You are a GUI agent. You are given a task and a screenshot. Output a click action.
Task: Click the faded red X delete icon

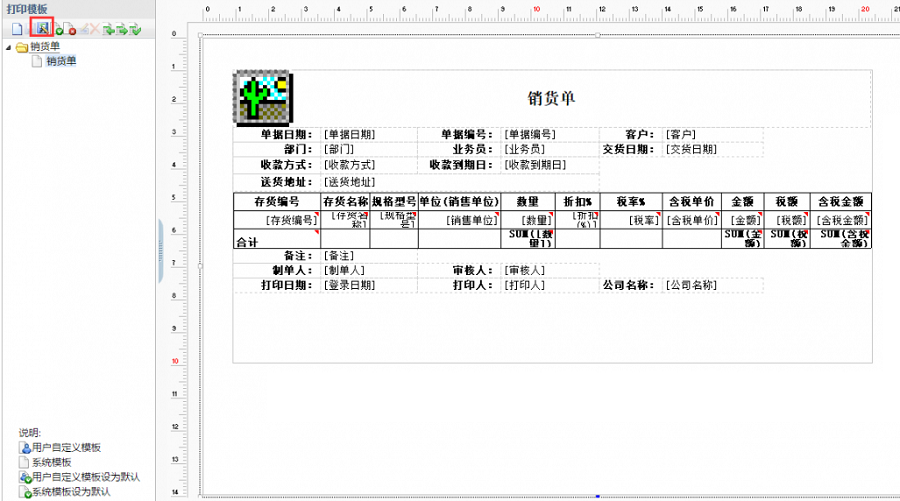pyautogui.click(x=95, y=29)
